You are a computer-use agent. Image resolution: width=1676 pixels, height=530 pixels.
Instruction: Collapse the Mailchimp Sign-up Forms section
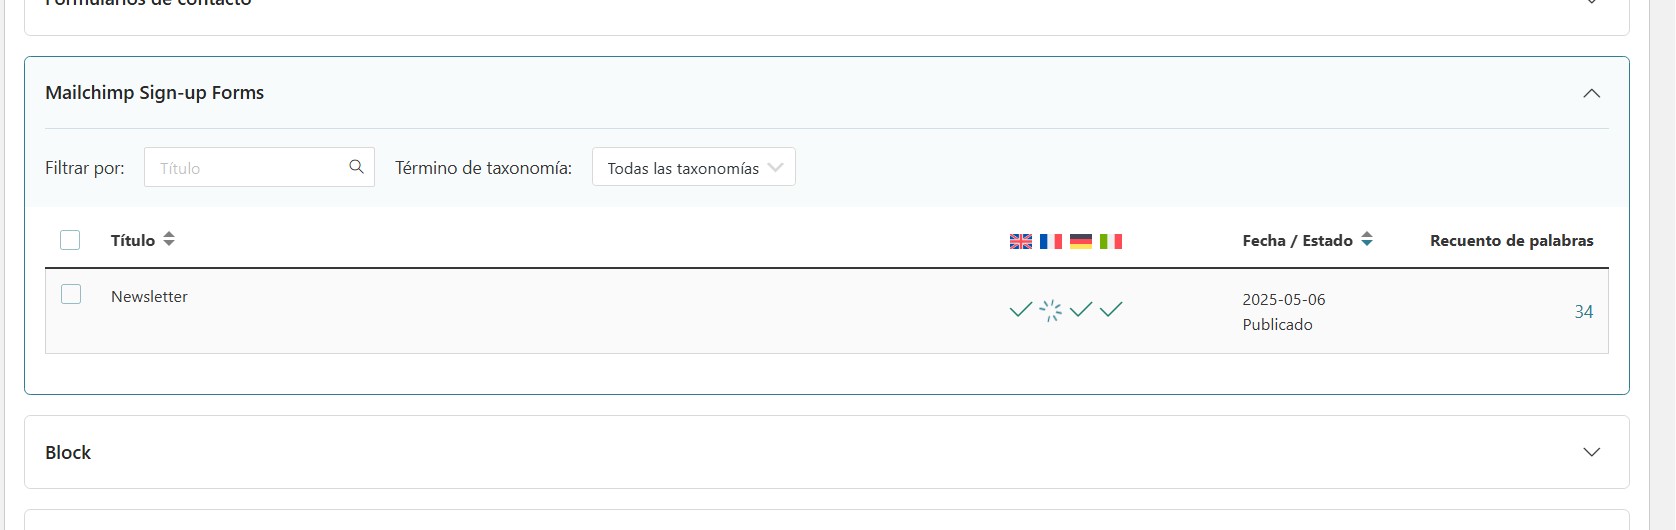coord(1592,93)
